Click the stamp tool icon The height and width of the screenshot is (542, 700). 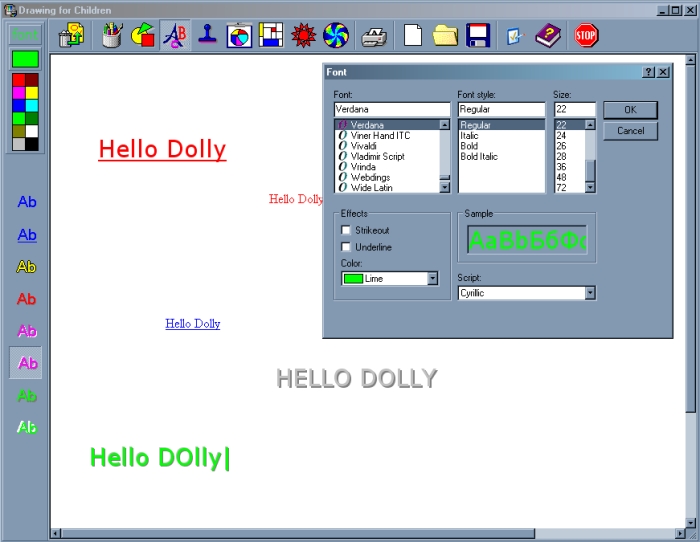(207, 36)
